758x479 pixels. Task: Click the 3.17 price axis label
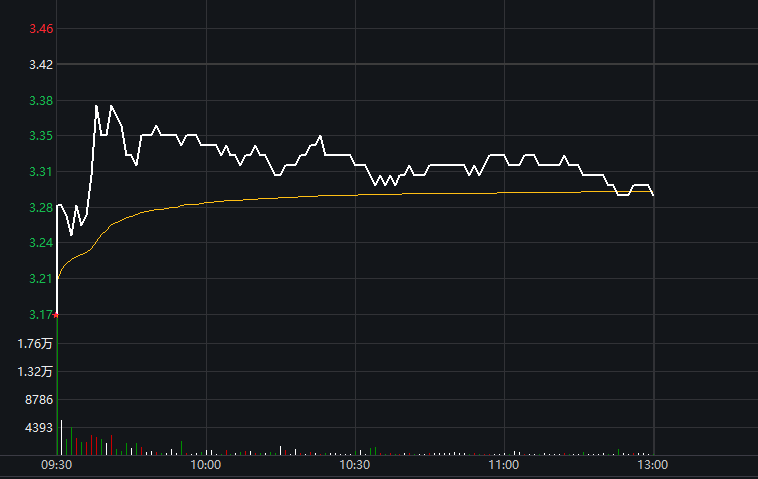pos(41,315)
